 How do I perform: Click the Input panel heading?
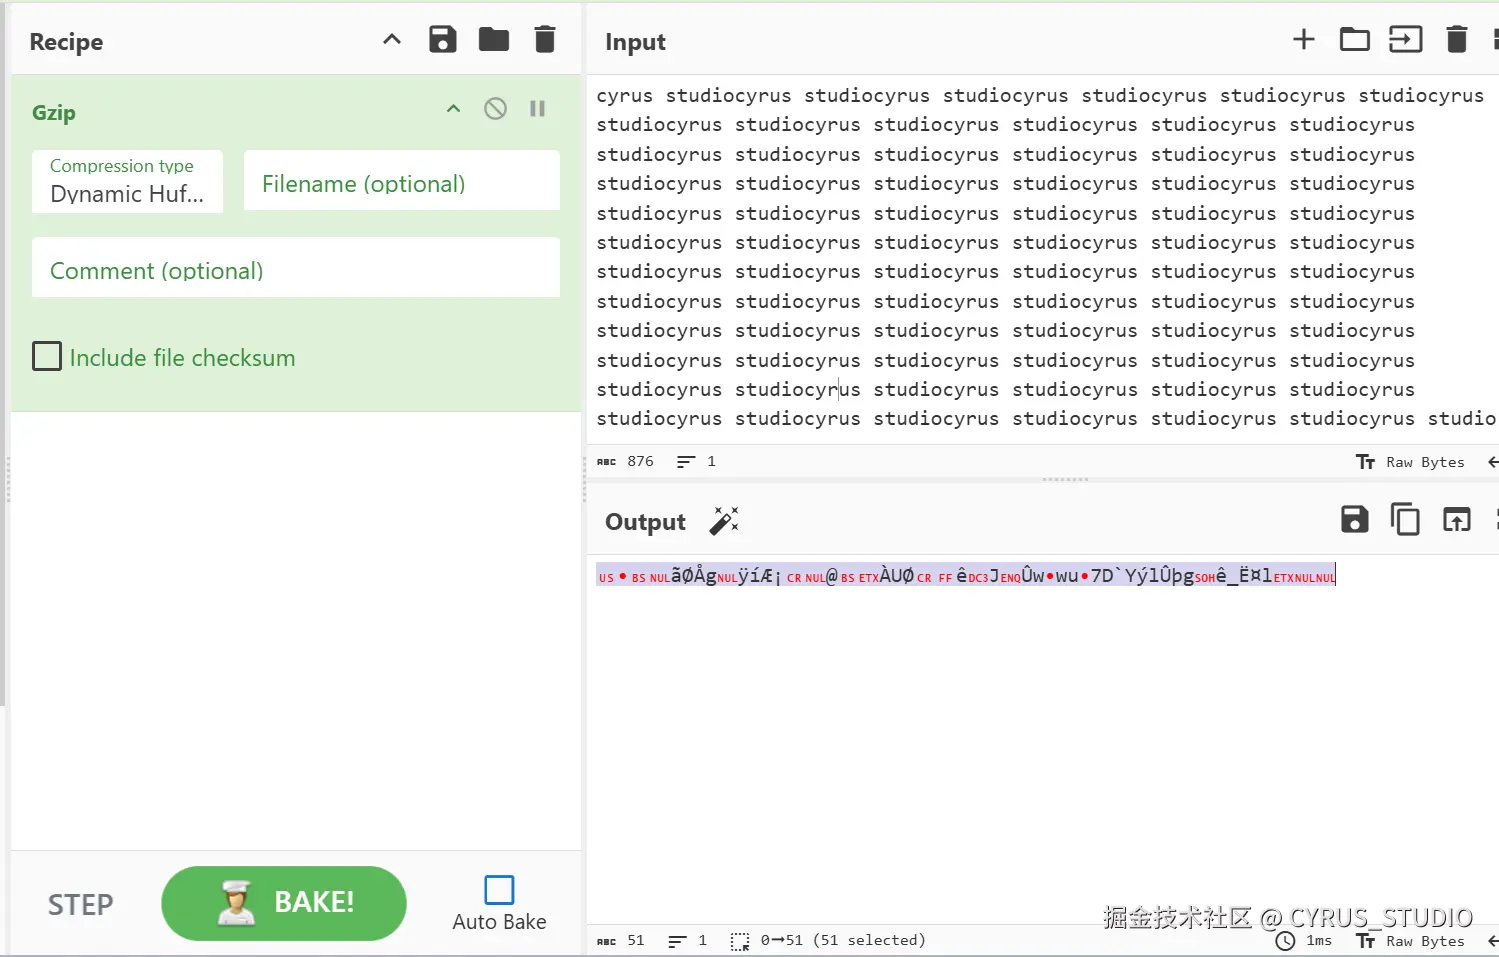tap(635, 42)
